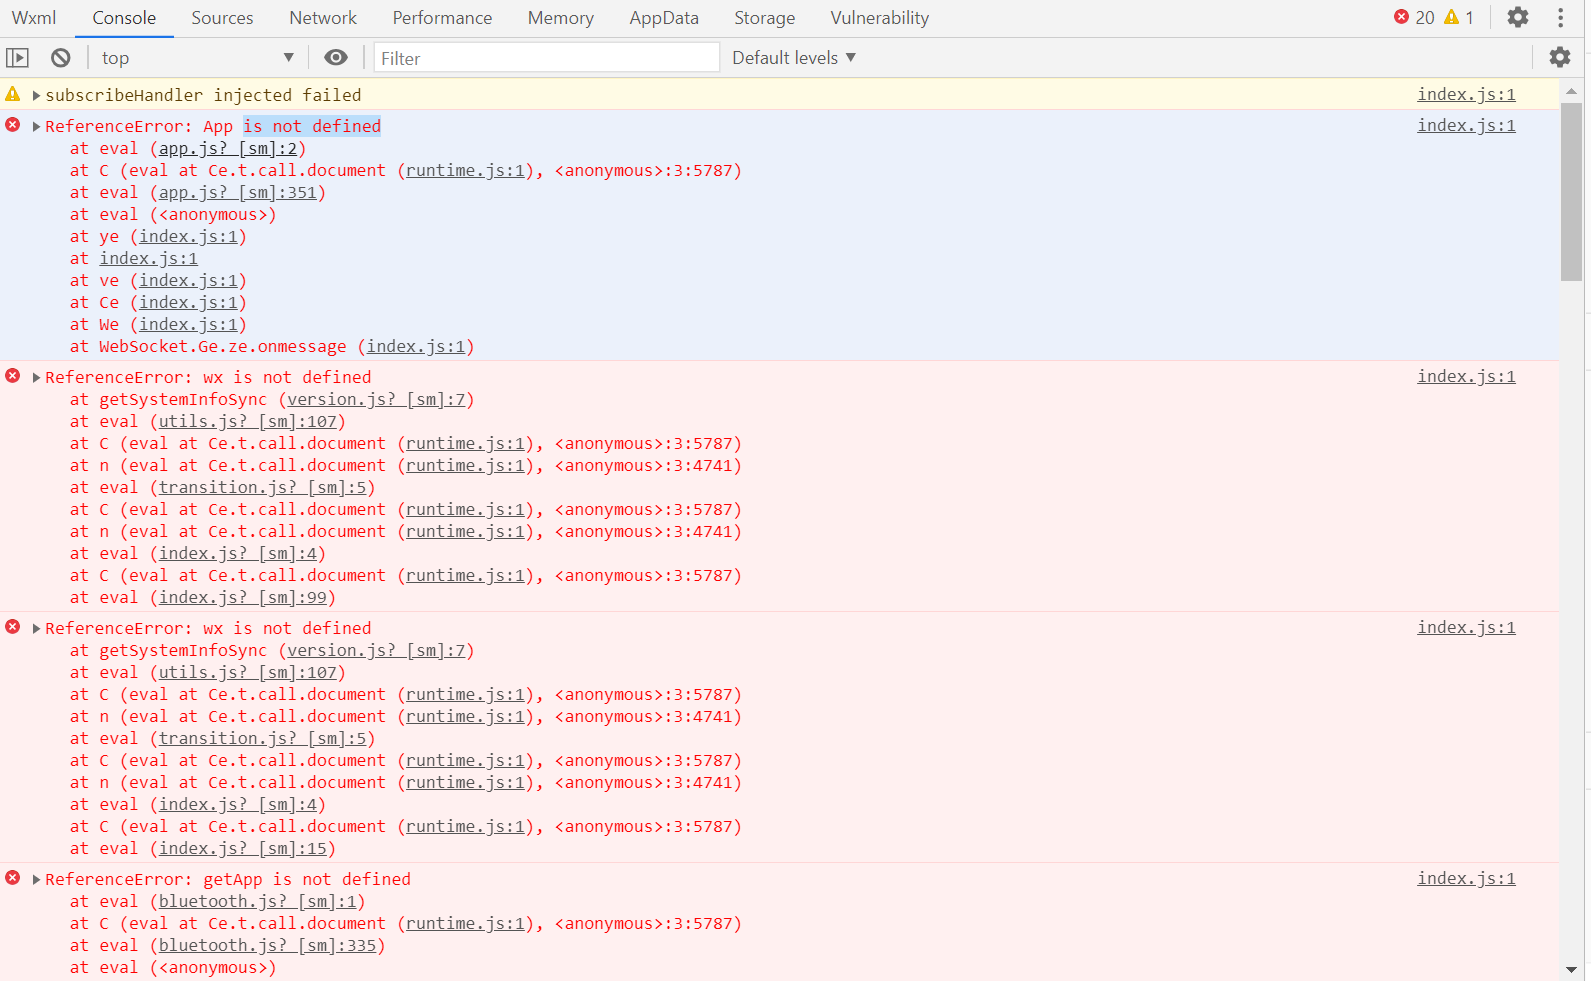1591x981 pixels.
Task: Show the AppData tab
Action: tap(664, 18)
